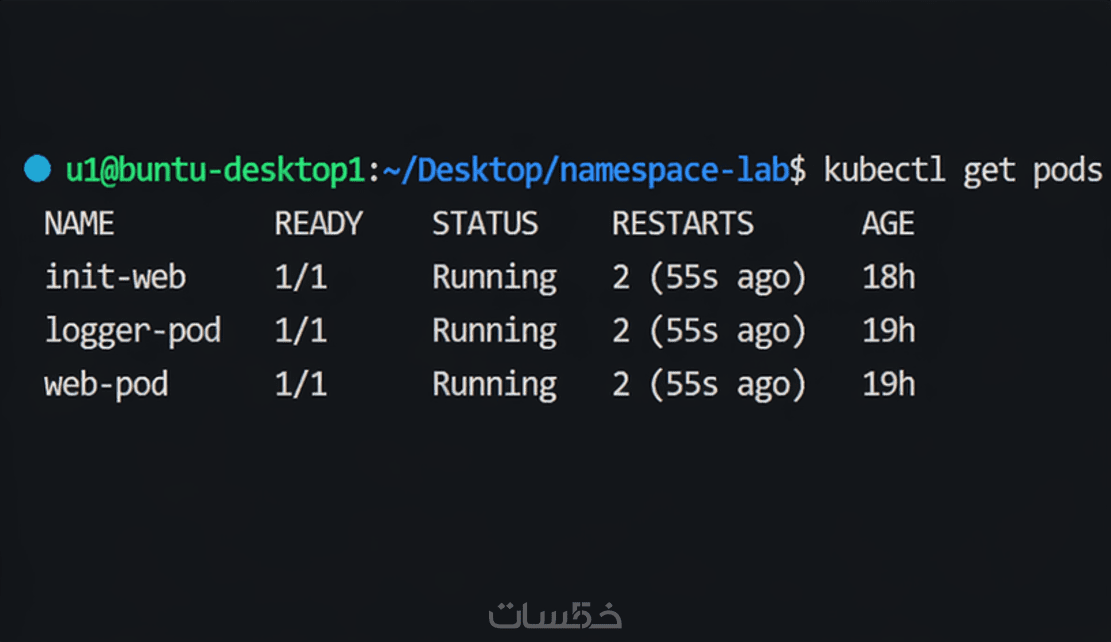Image resolution: width=1111 pixels, height=642 pixels.
Task: Click Running status of init-web
Action: (x=494, y=276)
